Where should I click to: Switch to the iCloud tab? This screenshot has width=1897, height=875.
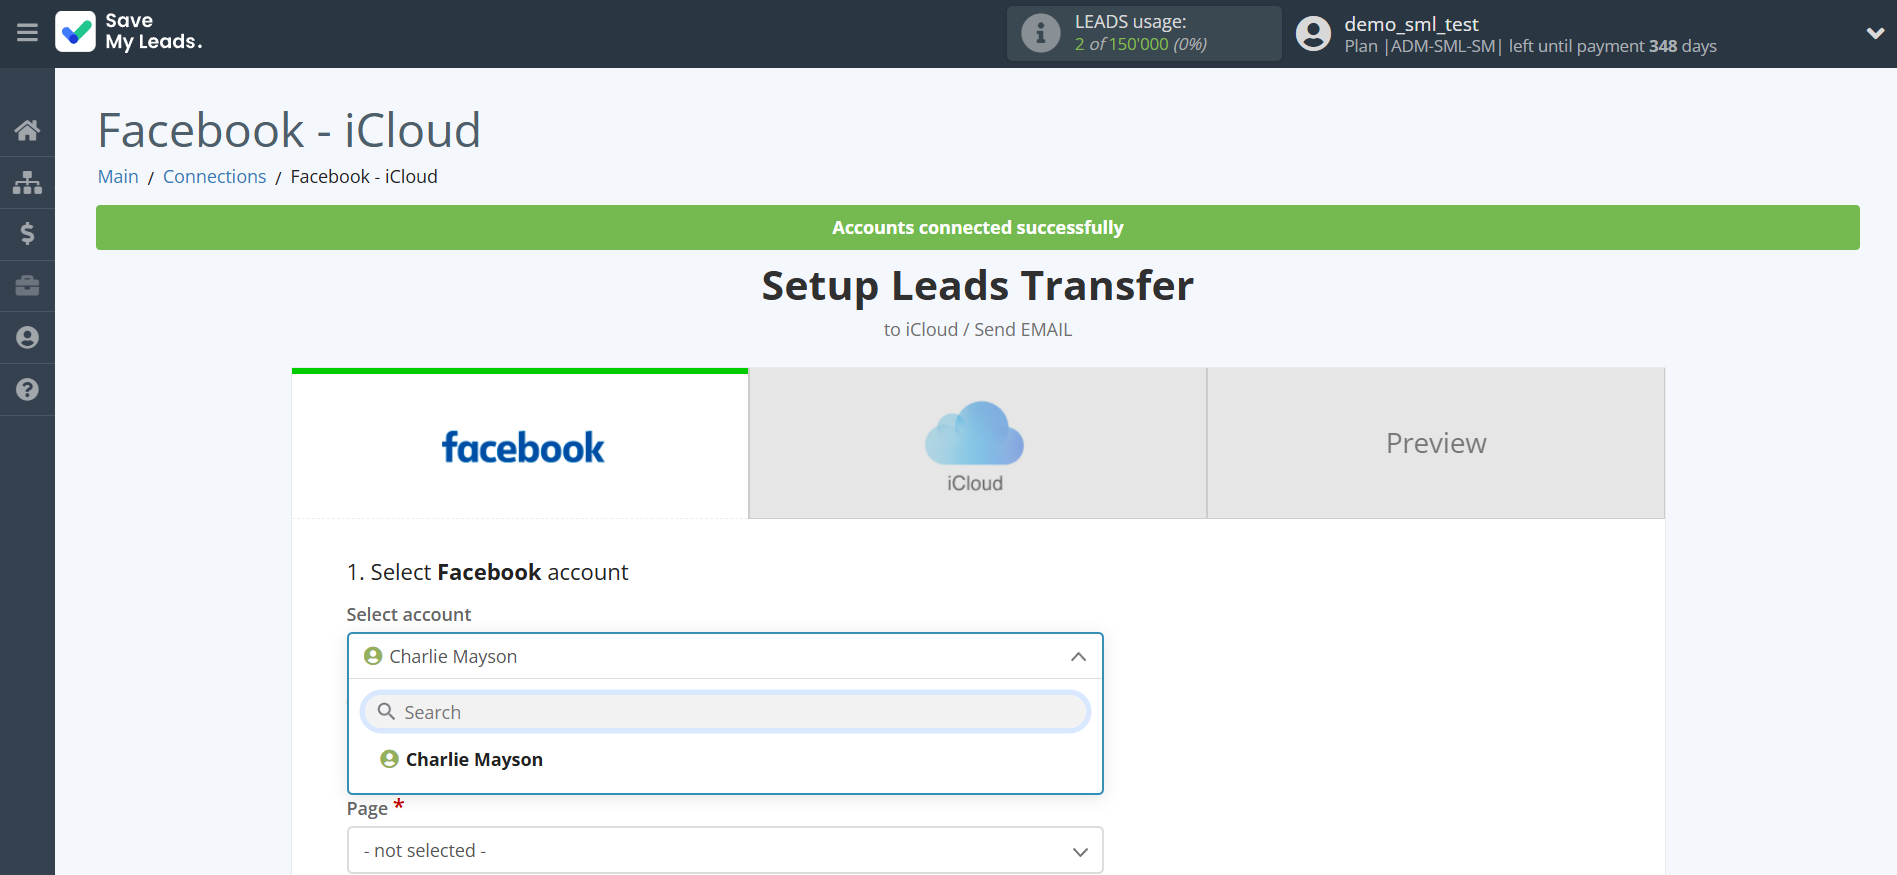tap(977, 445)
